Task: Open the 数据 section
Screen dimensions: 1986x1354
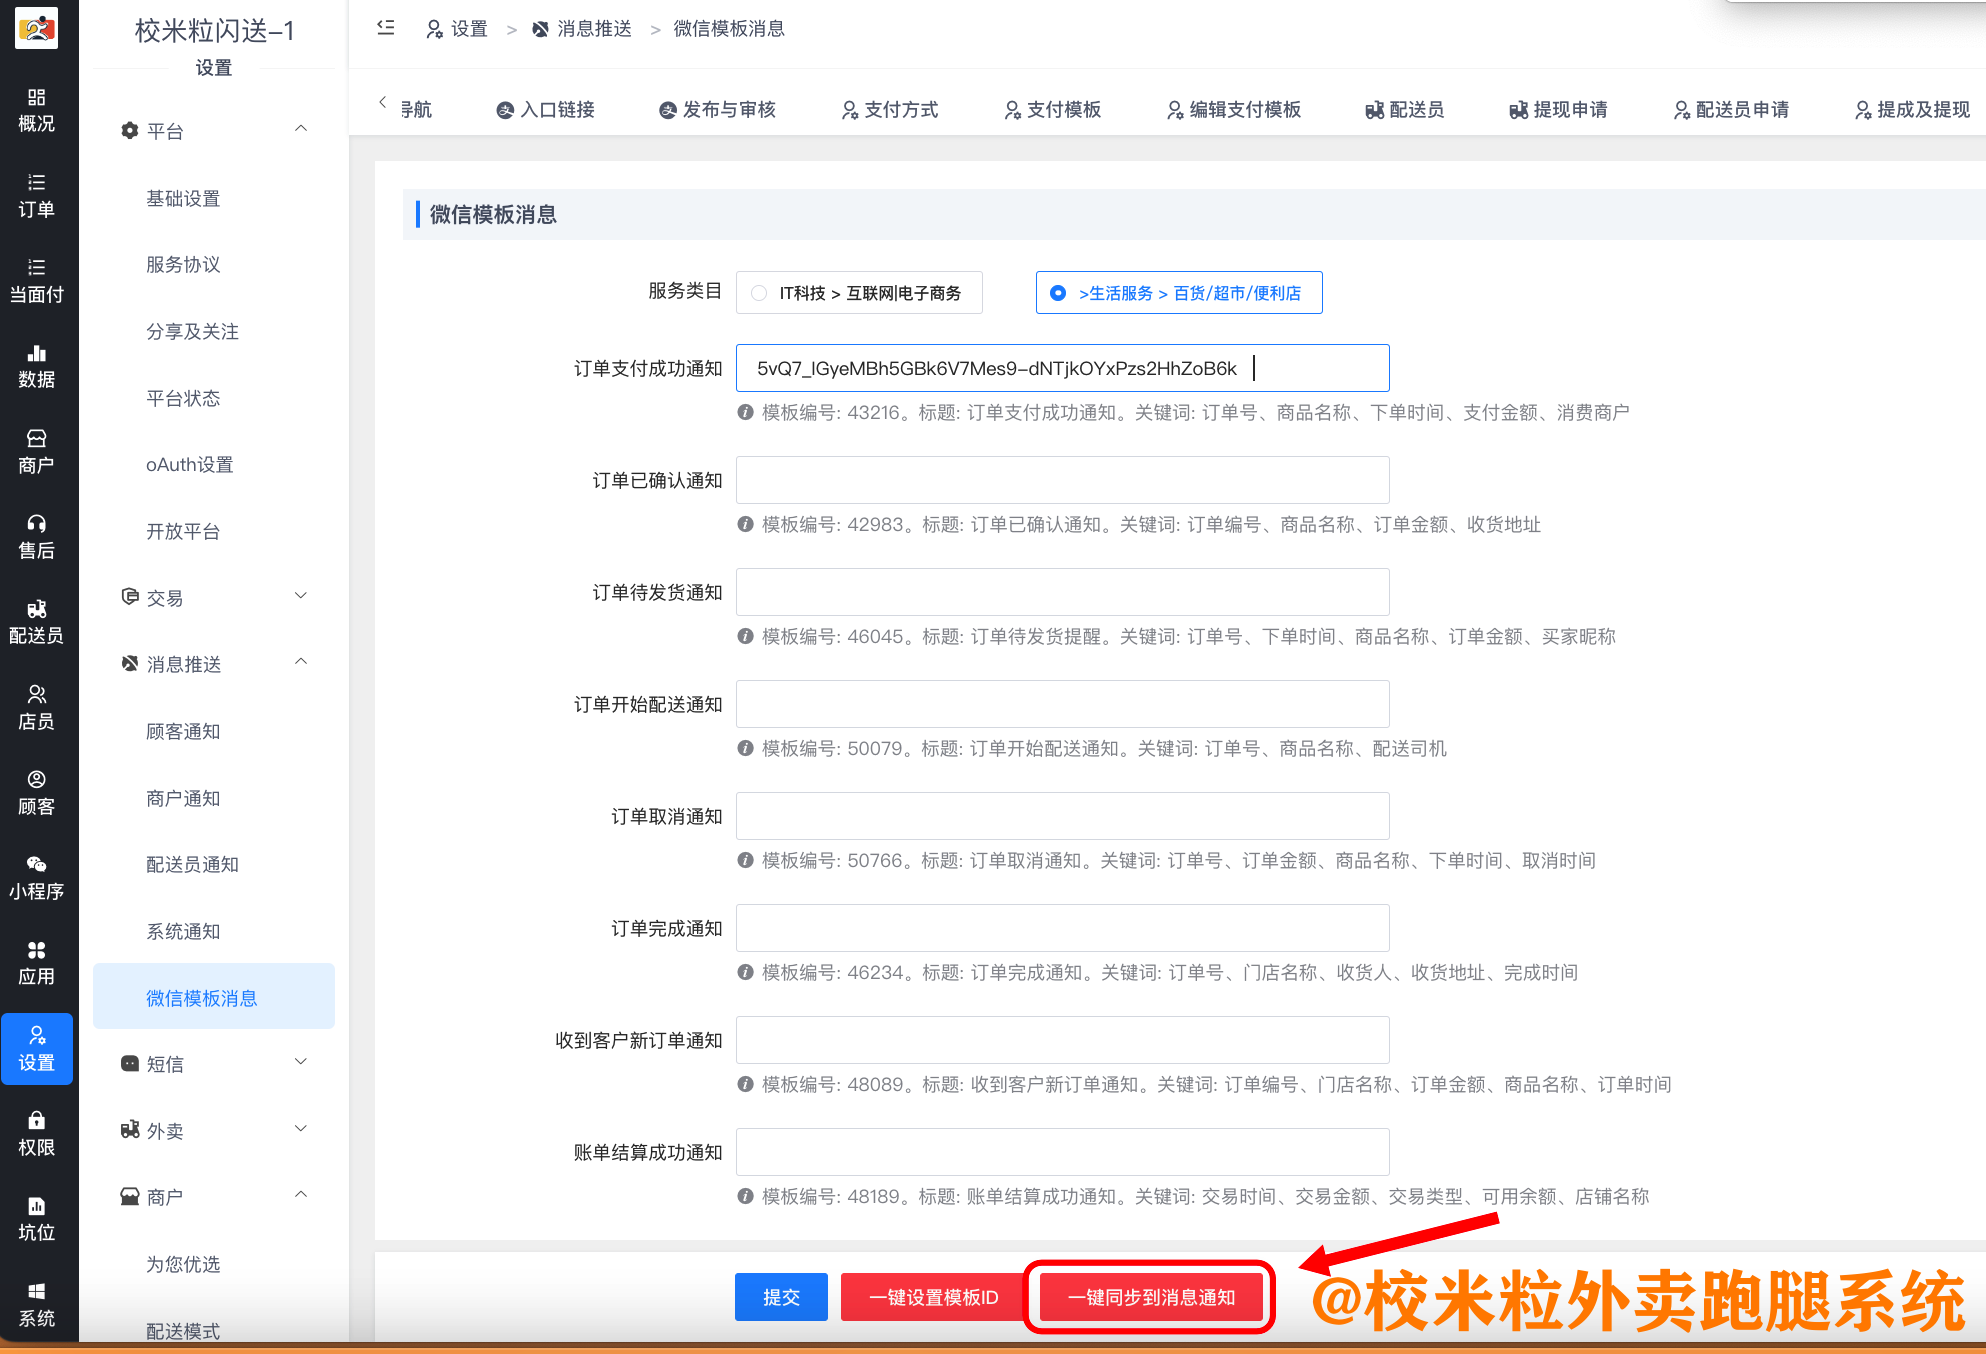Action: [38, 365]
